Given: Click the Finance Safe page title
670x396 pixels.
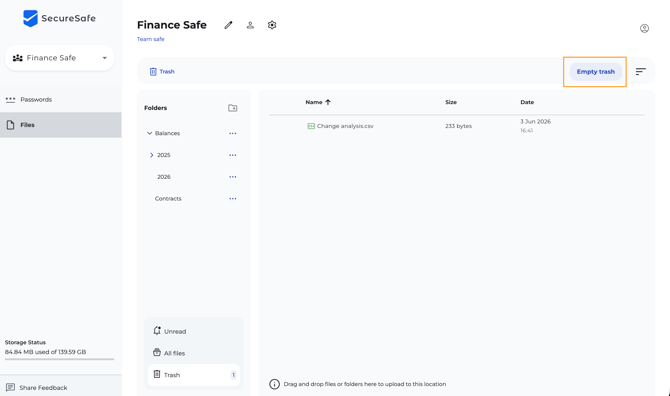Looking at the screenshot, I should click(x=172, y=25).
